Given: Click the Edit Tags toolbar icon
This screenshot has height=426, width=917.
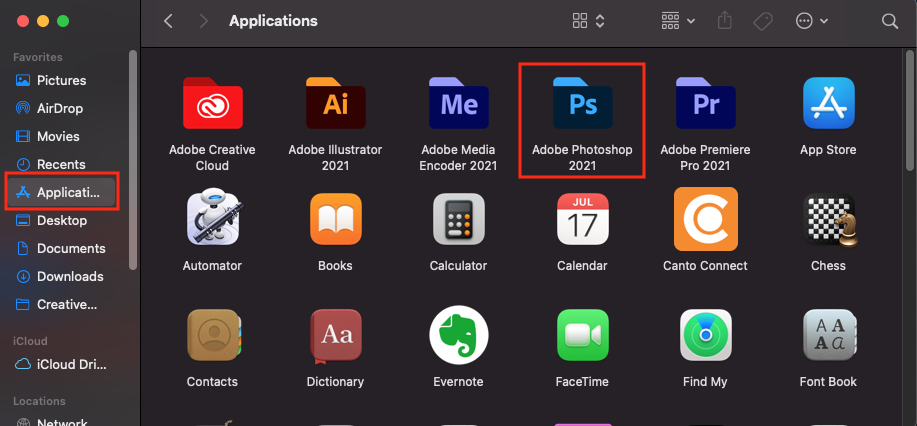Looking at the screenshot, I should [x=763, y=22].
